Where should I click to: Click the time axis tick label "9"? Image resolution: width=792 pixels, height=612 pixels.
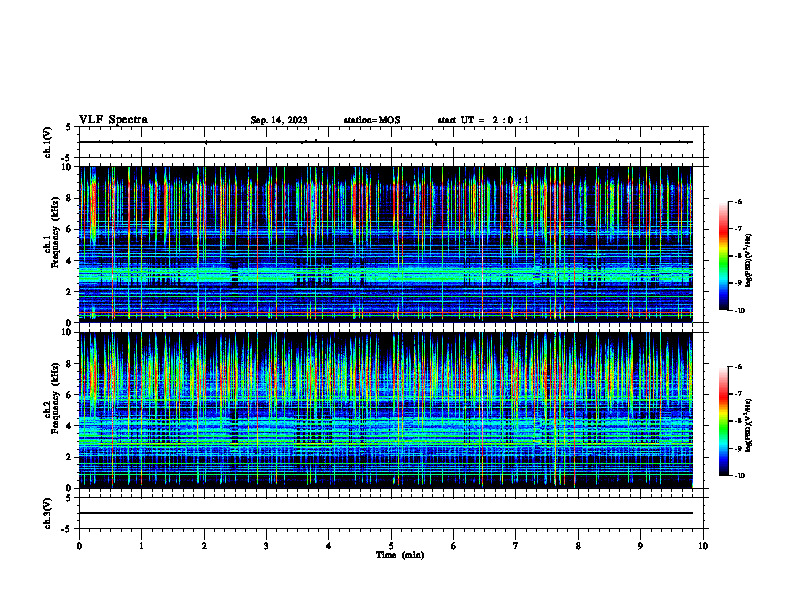click(x=640, y=546)
